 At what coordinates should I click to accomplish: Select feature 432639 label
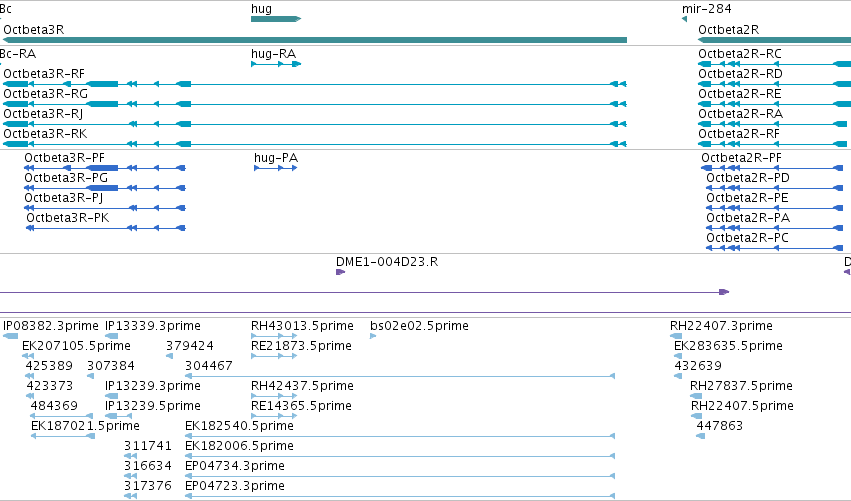[x=698, y=366]
